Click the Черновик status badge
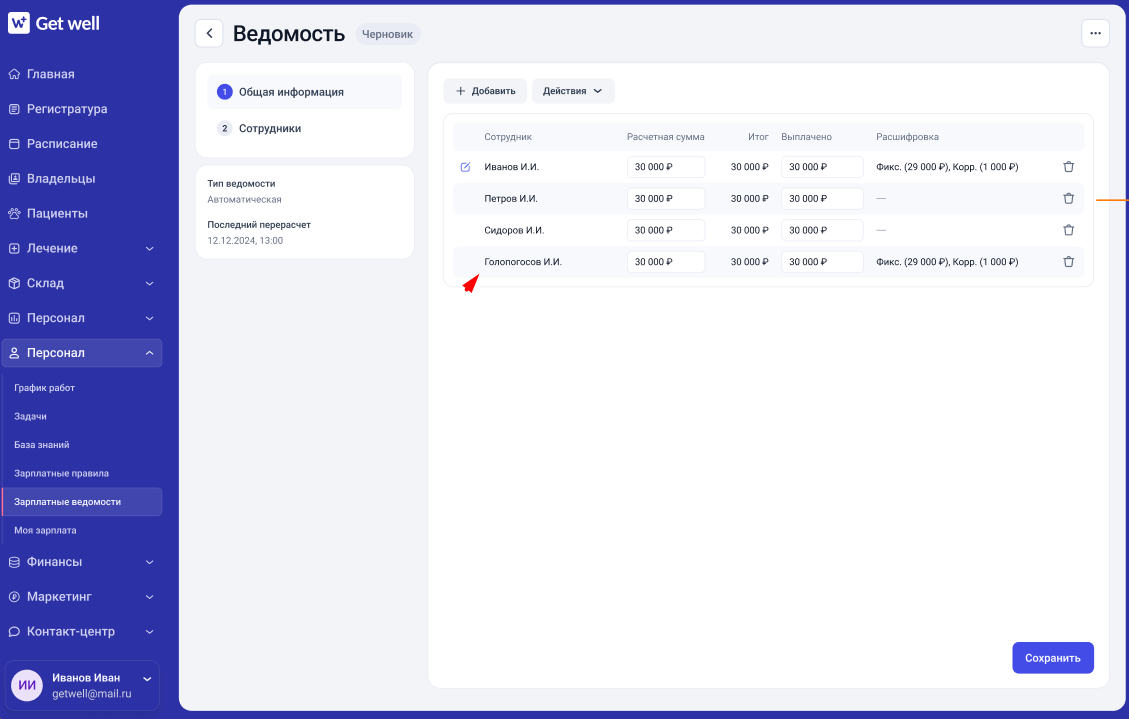 coord(387,34)
